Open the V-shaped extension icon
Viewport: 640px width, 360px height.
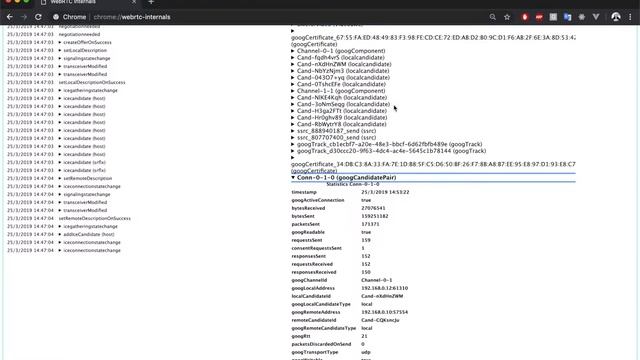[596, 17]
